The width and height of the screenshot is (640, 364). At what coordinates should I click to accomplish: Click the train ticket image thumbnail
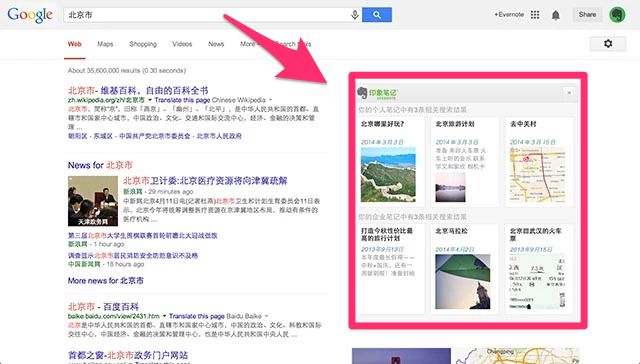click(x=537, y=282)
